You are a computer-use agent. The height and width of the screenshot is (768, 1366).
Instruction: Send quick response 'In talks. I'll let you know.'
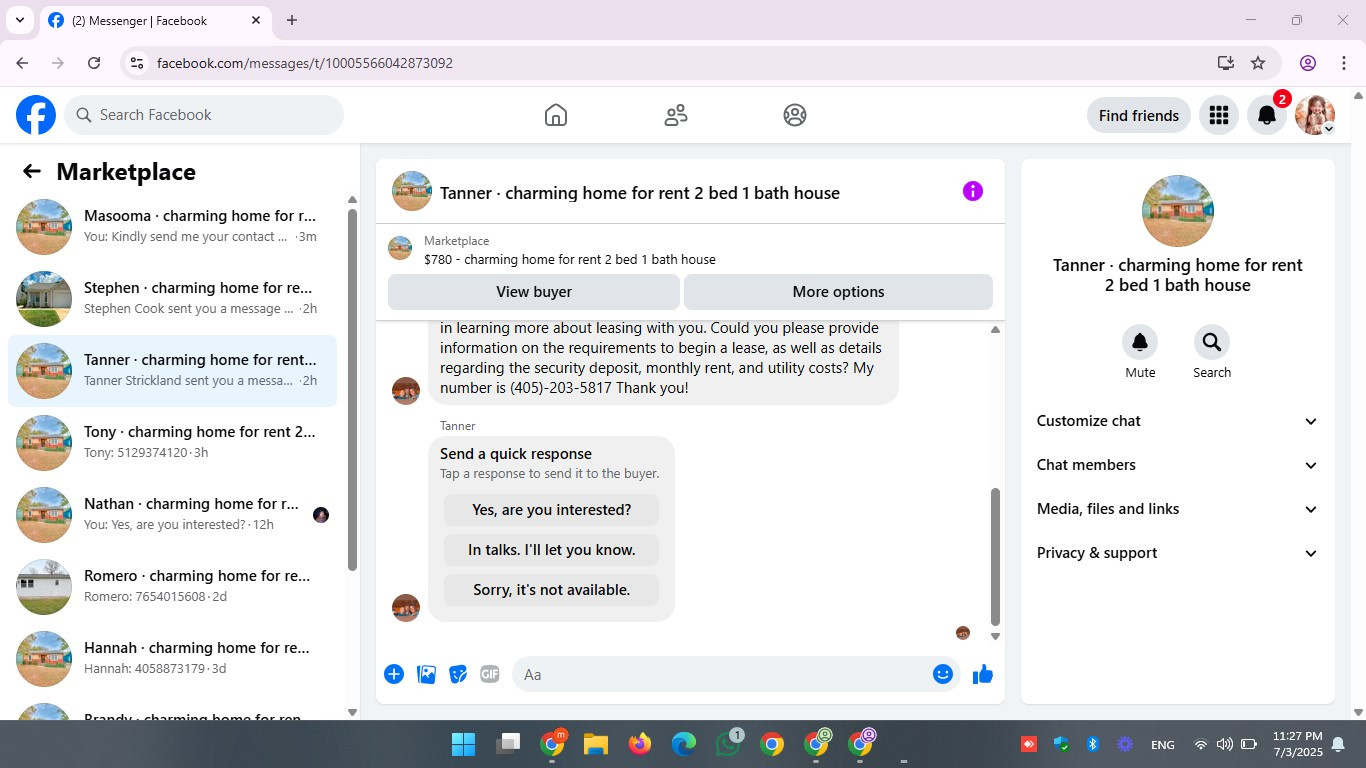551,550
